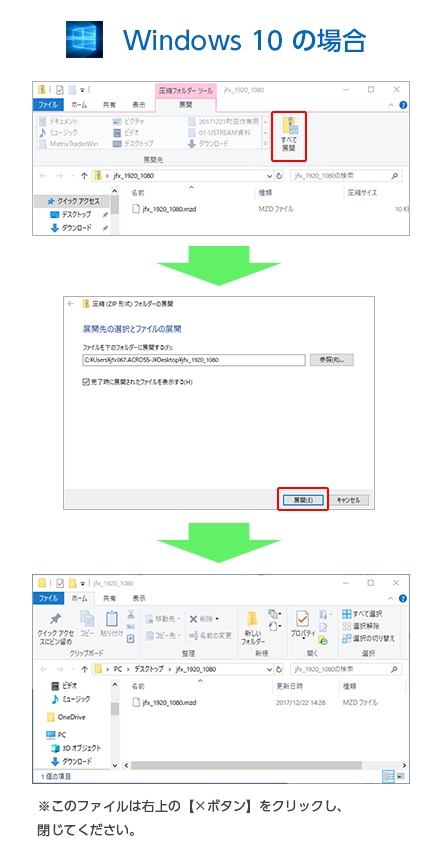
Task: Click the horizontal scrollbar in bottom explorer
Action: tap(264, 765)
